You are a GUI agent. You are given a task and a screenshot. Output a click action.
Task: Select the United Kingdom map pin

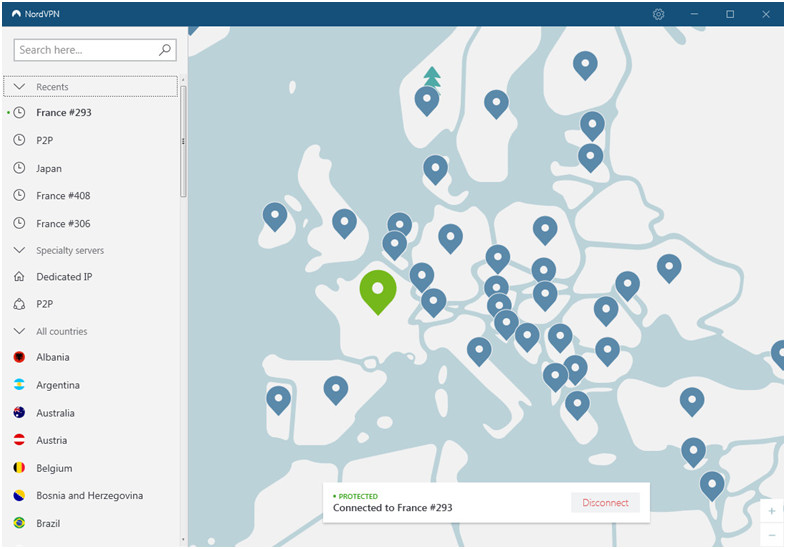344,223
